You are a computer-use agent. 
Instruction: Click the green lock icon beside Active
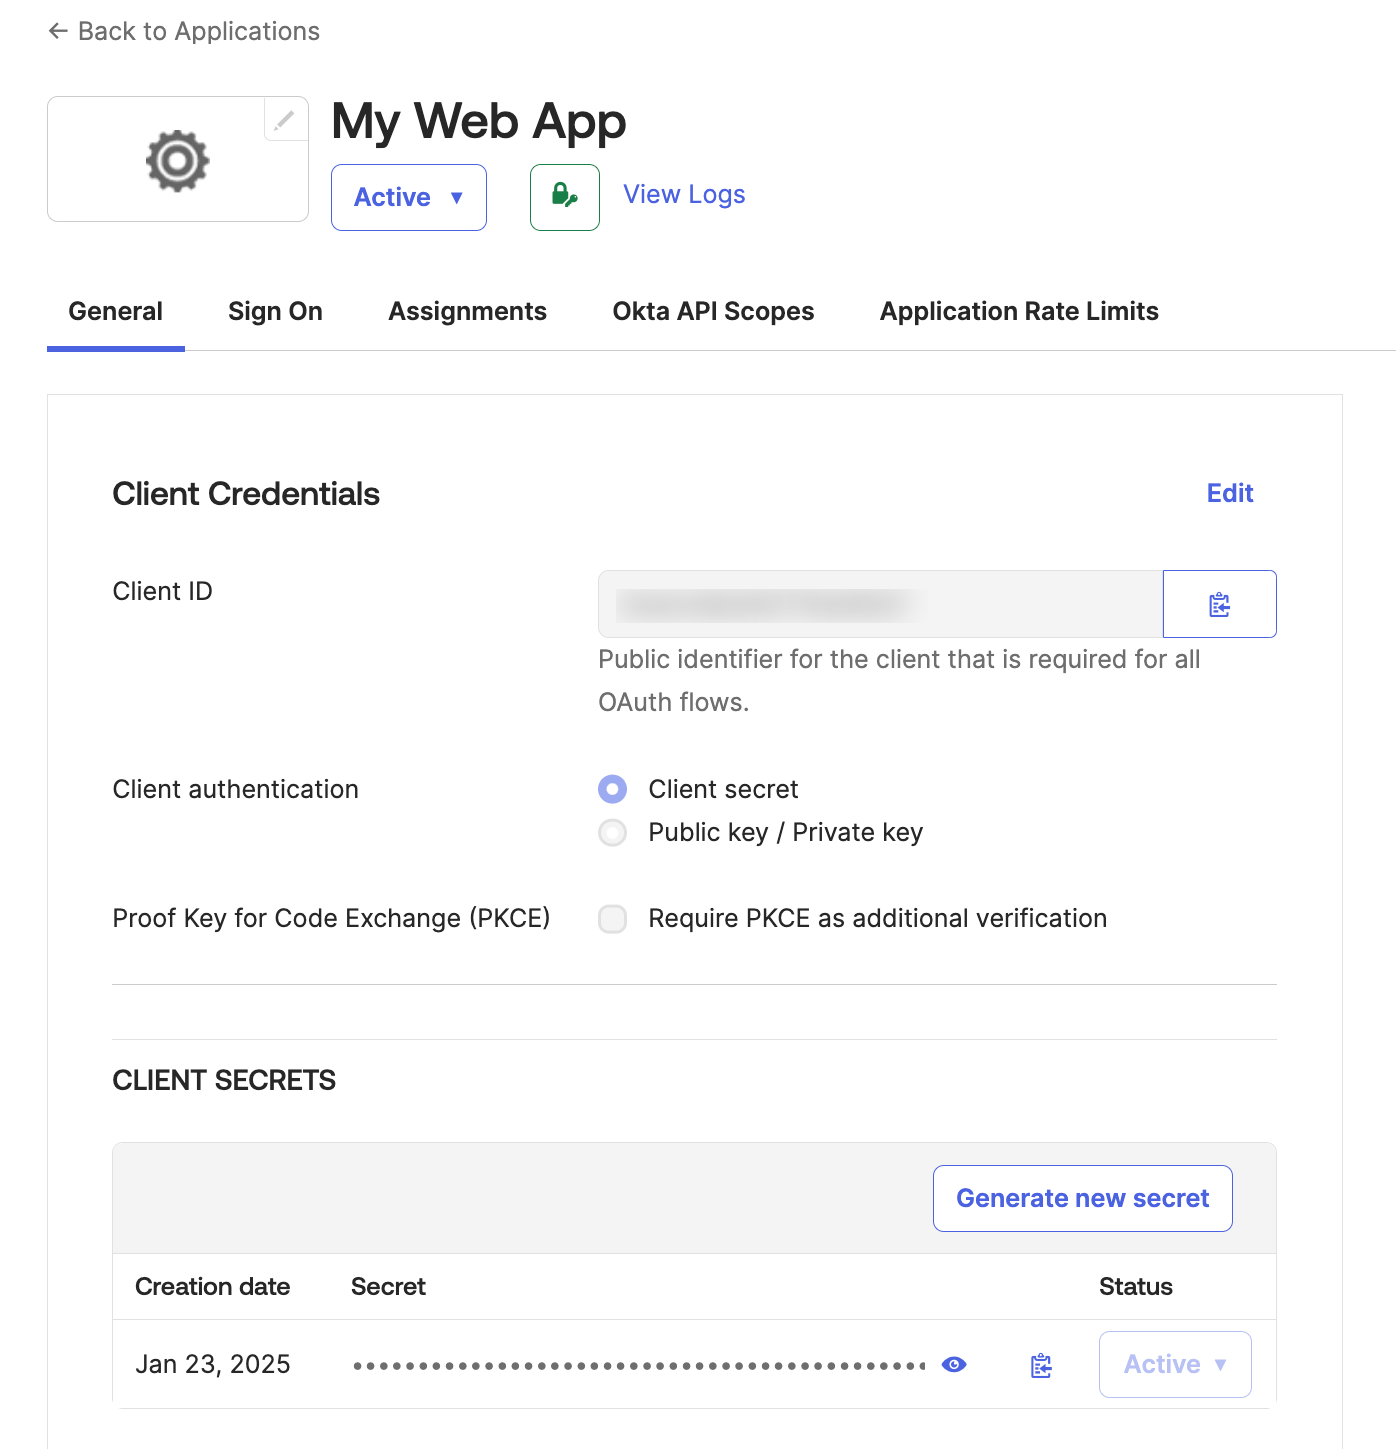tap(564, 197)
